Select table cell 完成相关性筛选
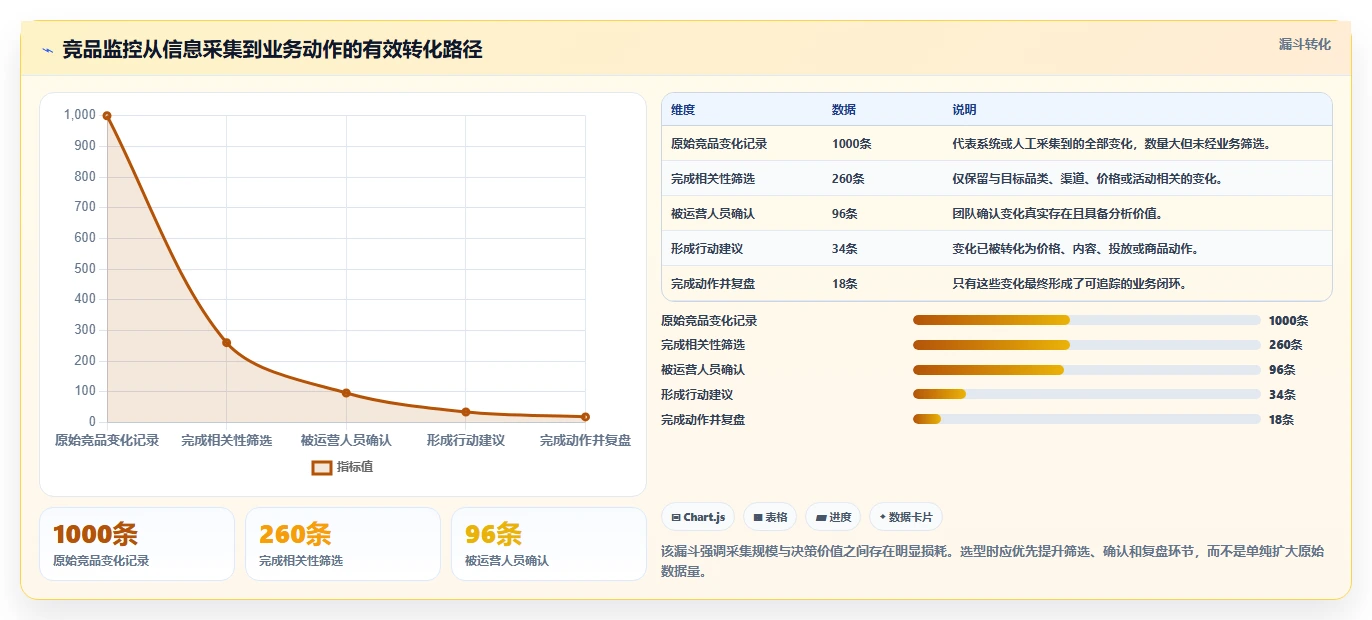The width and height of the screenshot is (1372, 620). click(713, 179)
